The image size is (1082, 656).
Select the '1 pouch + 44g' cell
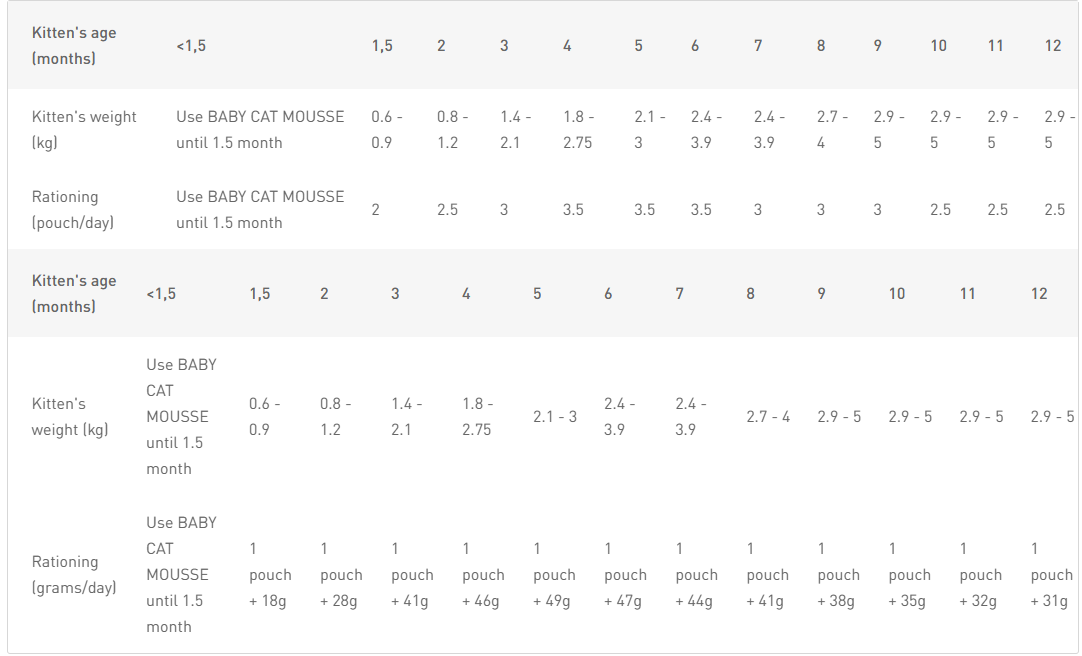[x=696, y=574]
